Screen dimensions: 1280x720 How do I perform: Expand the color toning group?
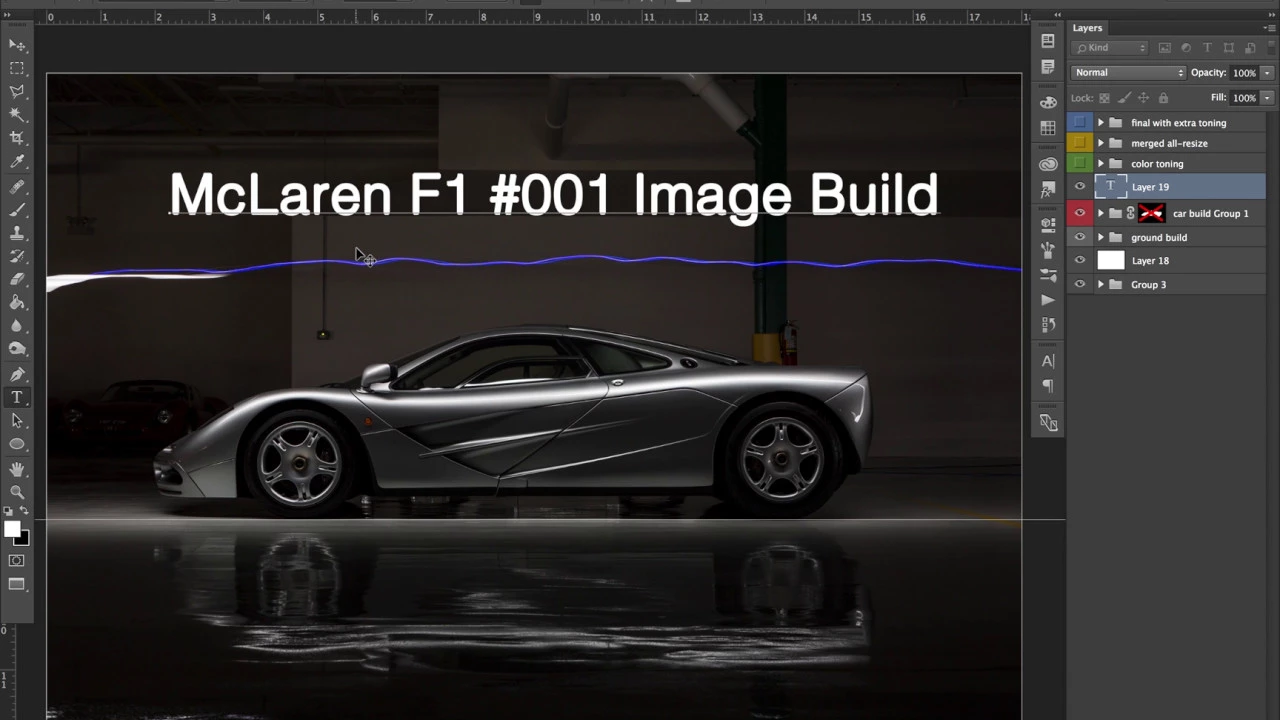click(1101, 164)
